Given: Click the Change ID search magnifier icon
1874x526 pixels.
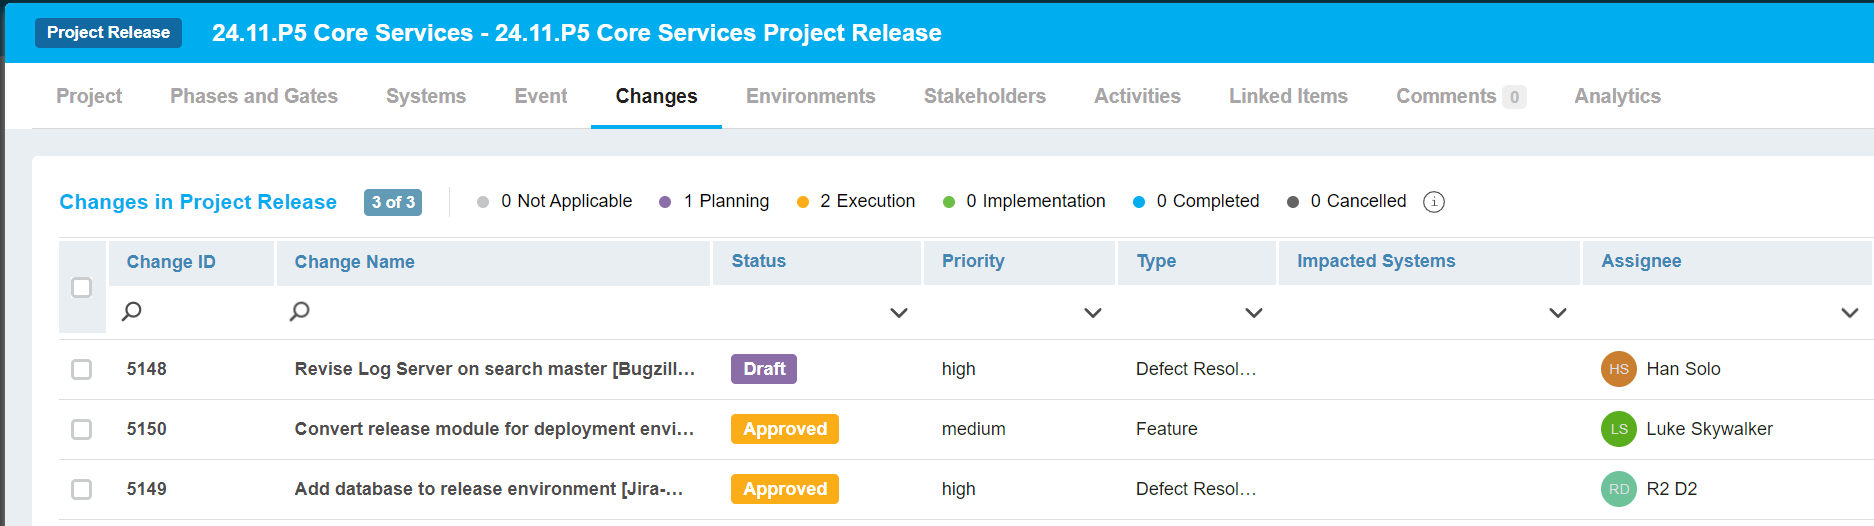Looking at the screenshot, I should [131, 312].
